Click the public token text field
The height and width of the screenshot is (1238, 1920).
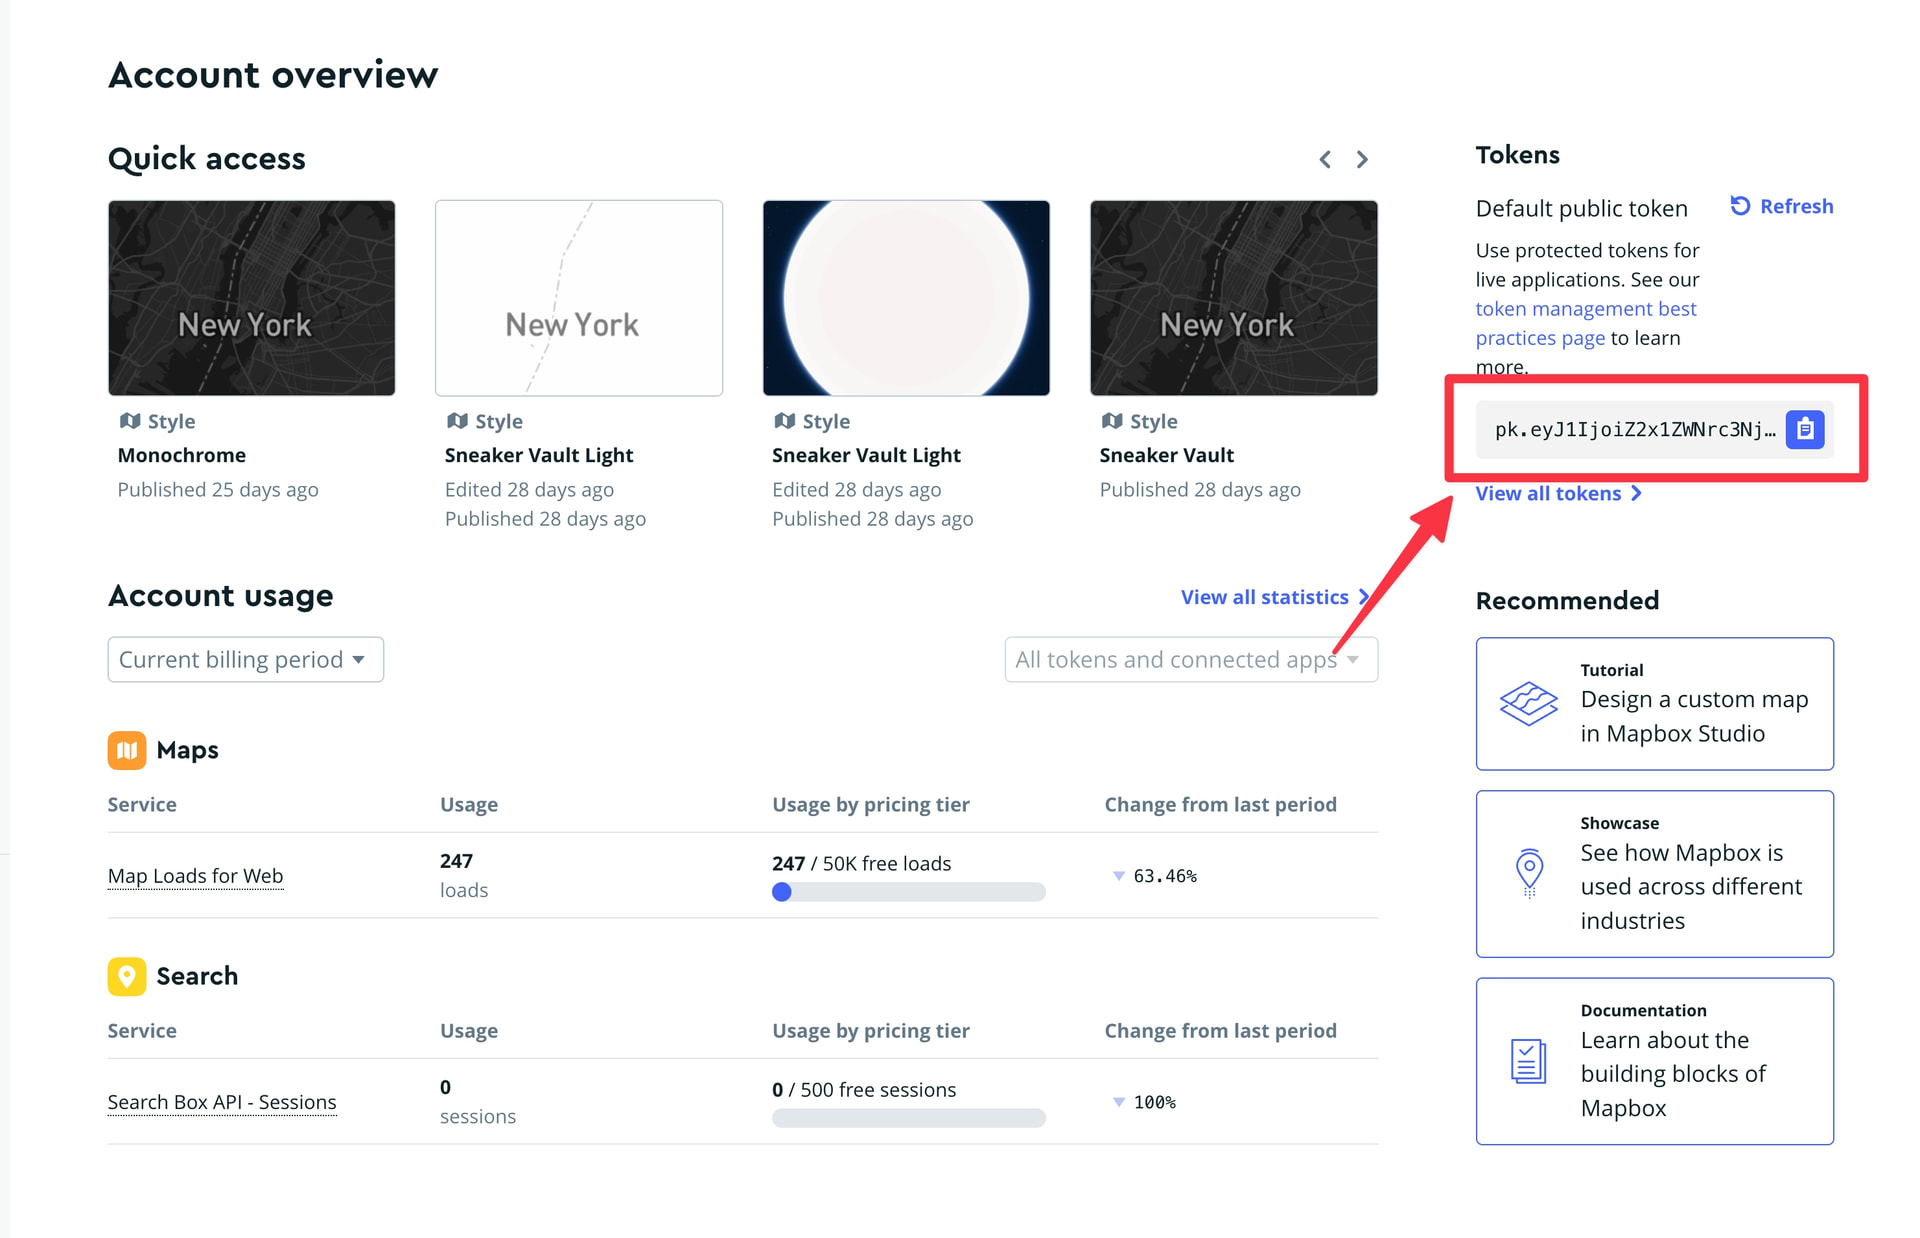click(x=1634, y=430)
